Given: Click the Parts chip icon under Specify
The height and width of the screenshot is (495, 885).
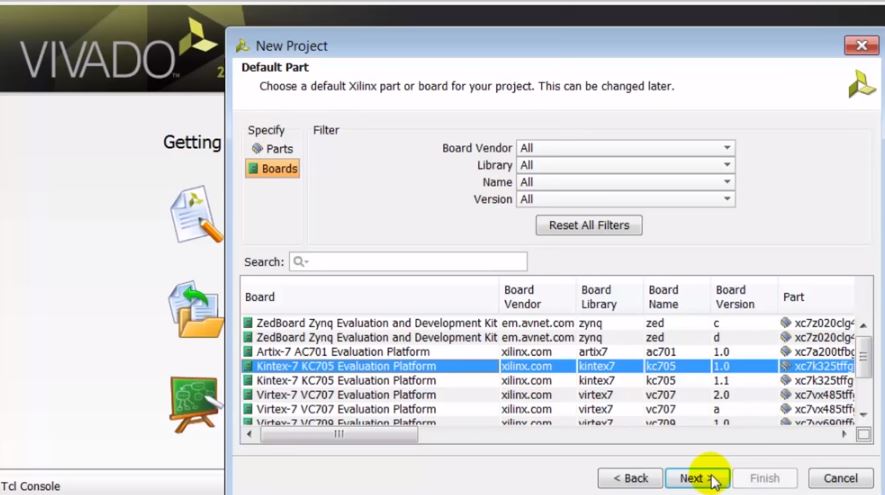Looking at the screenshot, I should [257, 148].
